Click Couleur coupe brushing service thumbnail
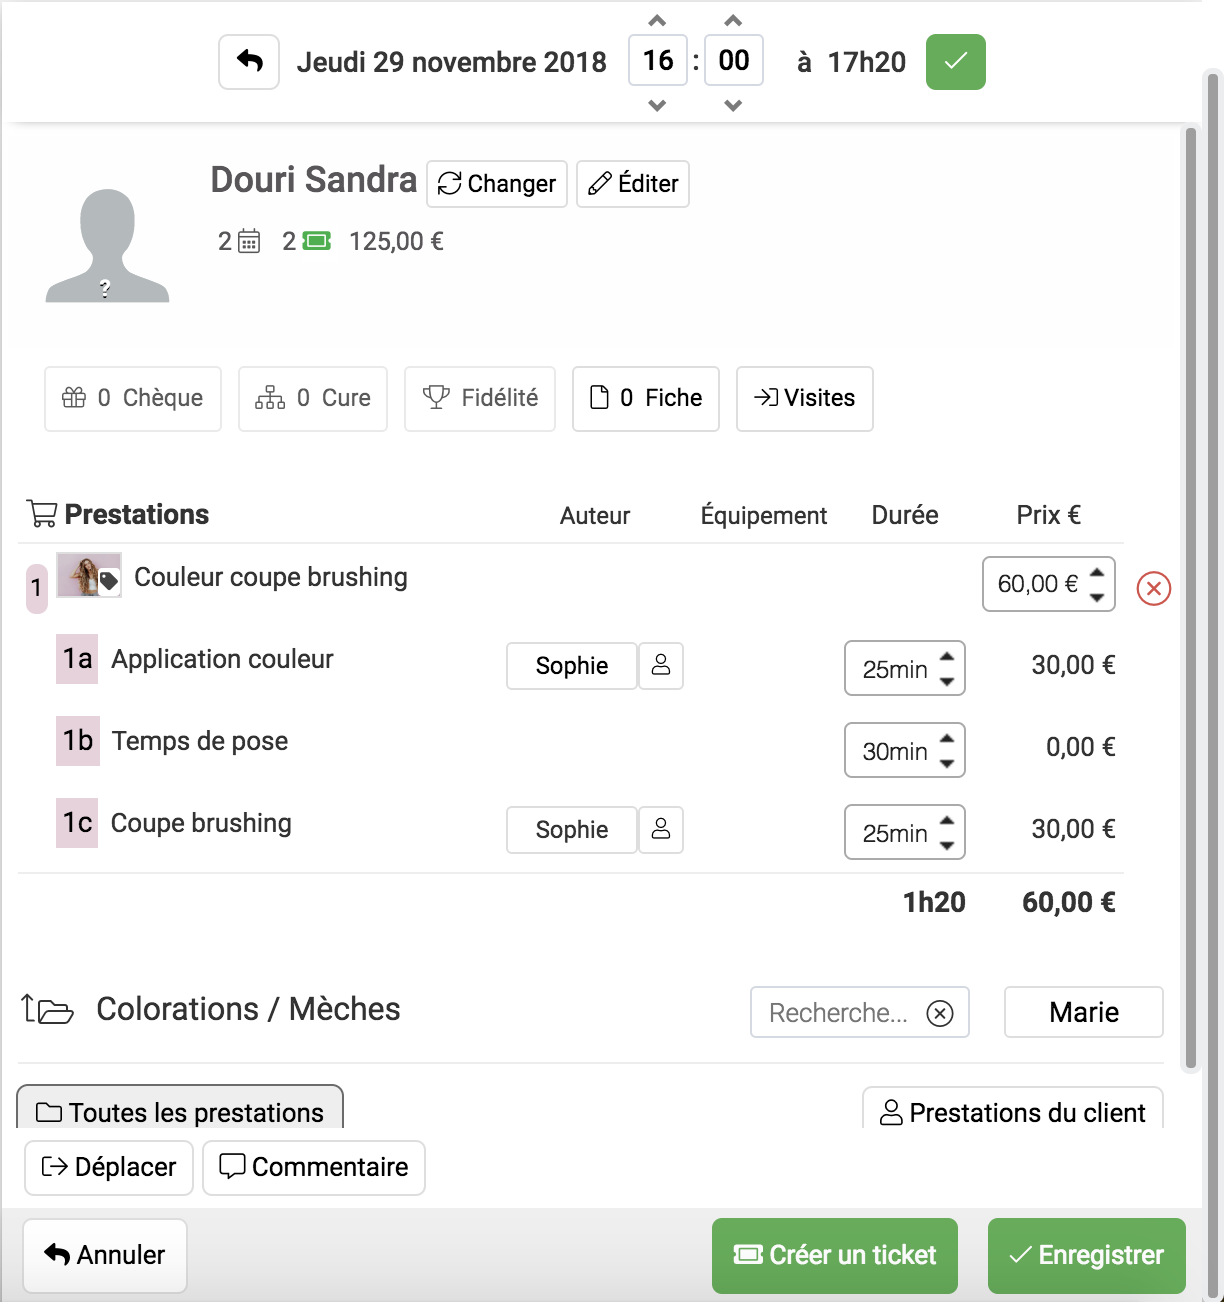 tap(89, 575)
